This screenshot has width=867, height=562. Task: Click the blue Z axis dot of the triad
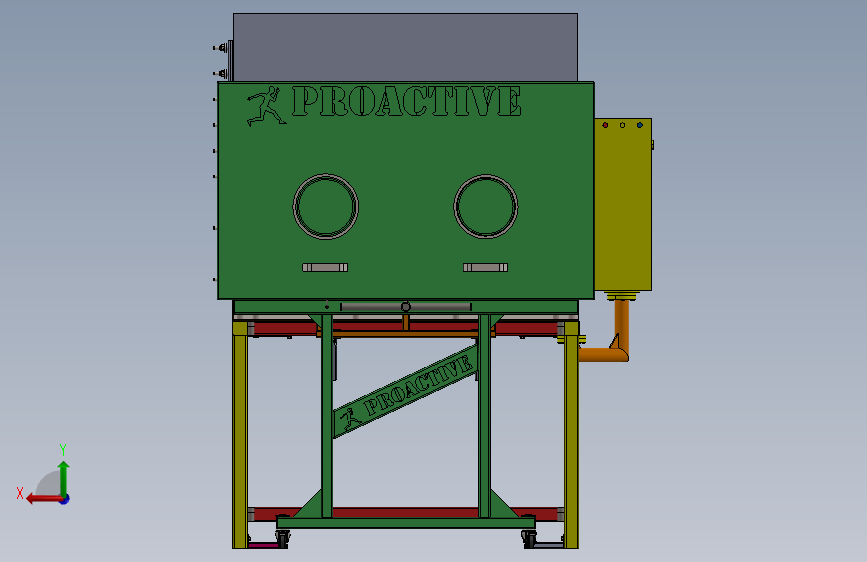pos(65,499)
